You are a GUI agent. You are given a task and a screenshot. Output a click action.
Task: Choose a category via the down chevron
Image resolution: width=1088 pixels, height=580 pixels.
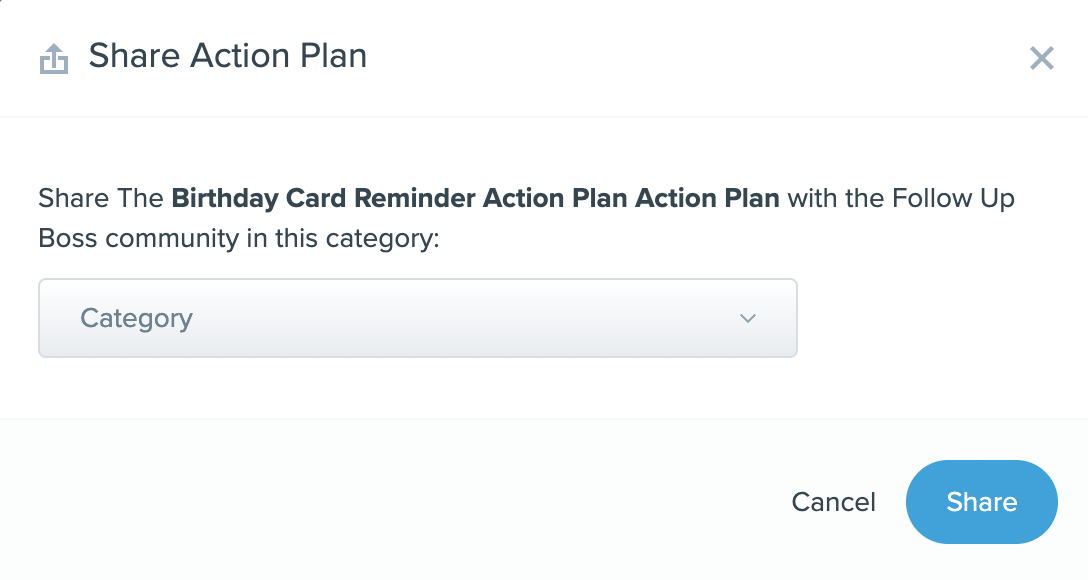coord(747,318)
